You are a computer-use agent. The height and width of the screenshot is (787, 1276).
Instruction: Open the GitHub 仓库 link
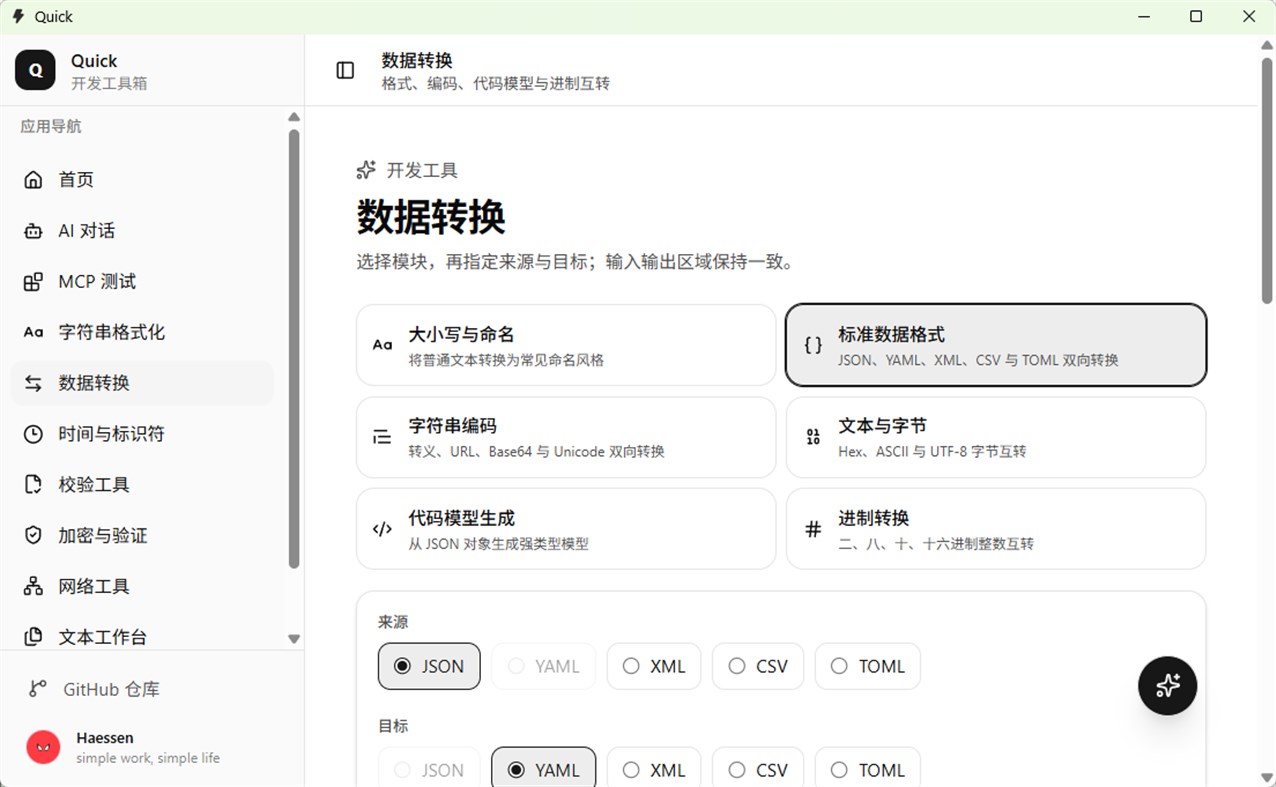[142, 689]
